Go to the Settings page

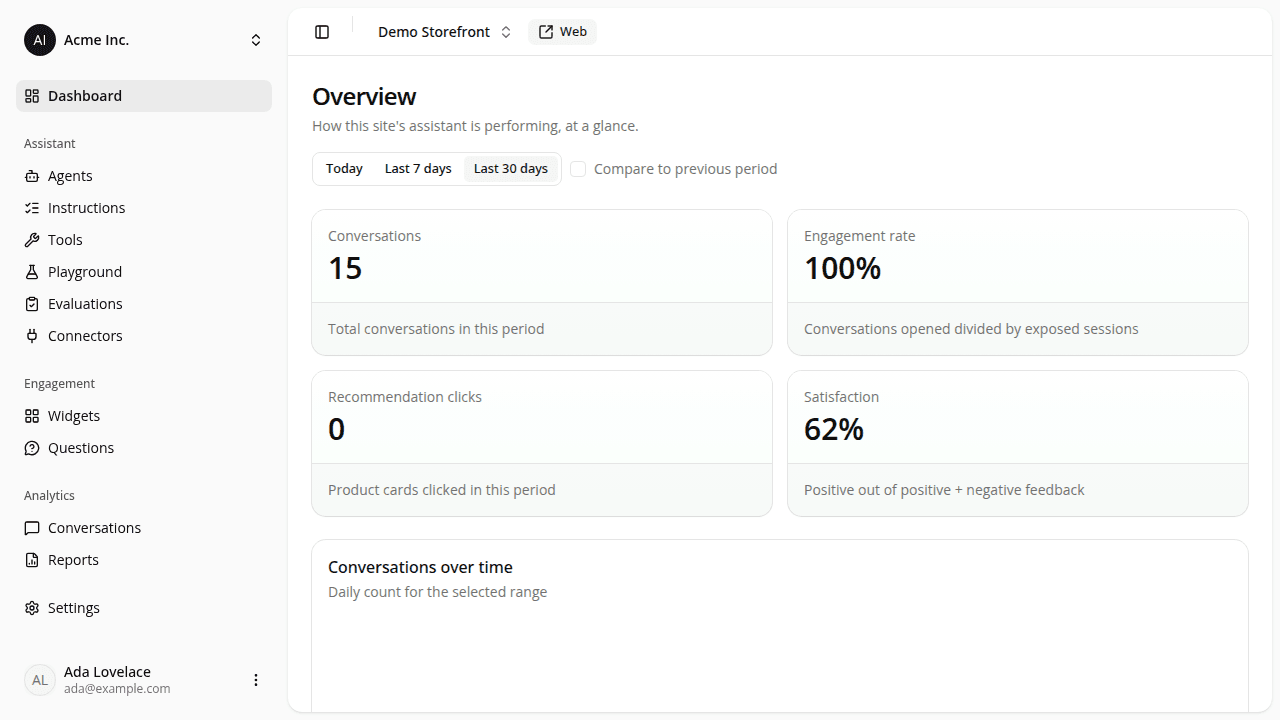(144, 608)
